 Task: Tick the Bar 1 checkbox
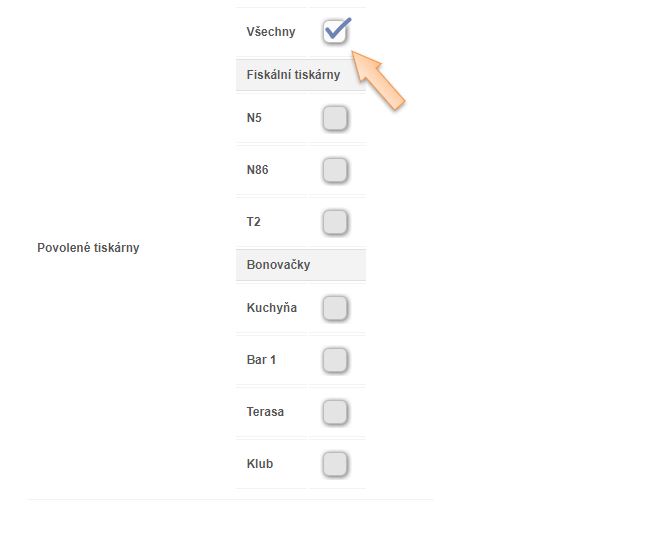point(335,360)
